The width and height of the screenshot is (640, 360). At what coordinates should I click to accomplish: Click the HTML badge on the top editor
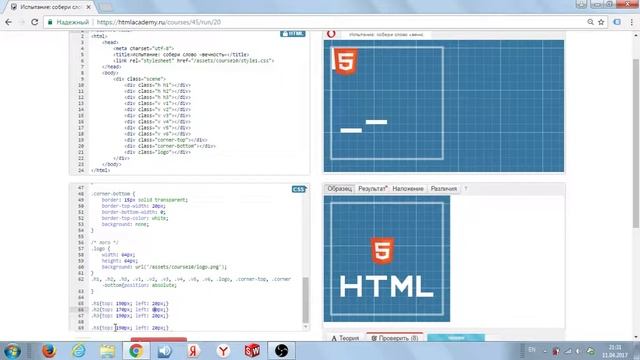coord(293,34)
